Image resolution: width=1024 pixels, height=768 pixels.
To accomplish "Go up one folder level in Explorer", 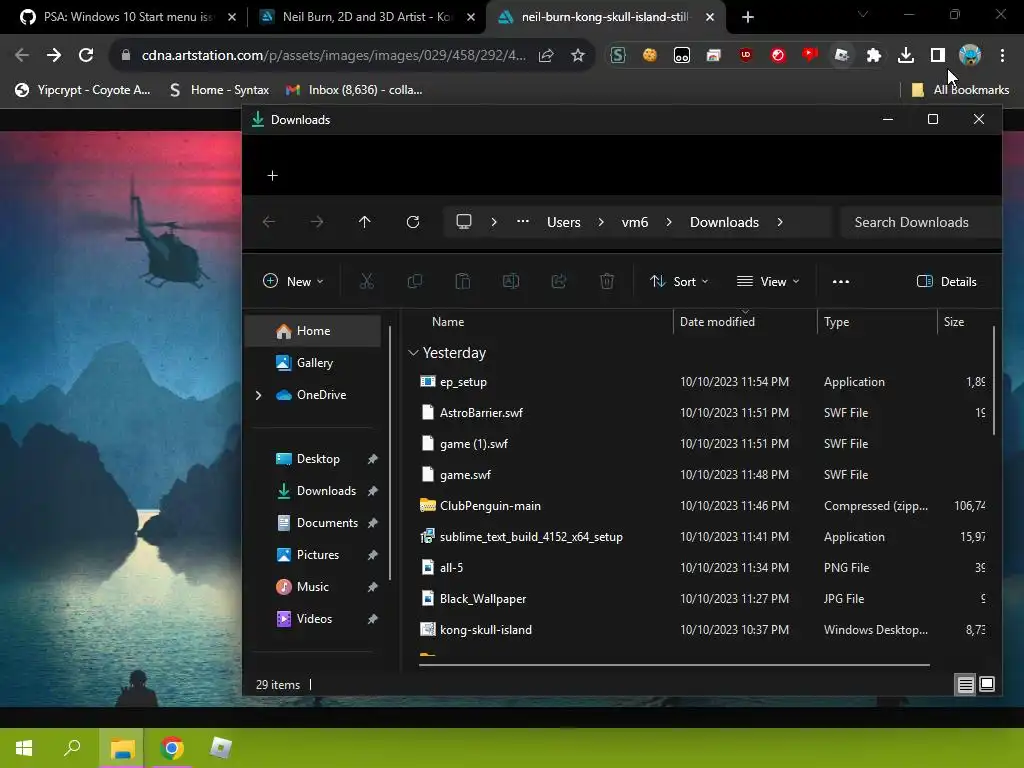I will tap(364, 222).
